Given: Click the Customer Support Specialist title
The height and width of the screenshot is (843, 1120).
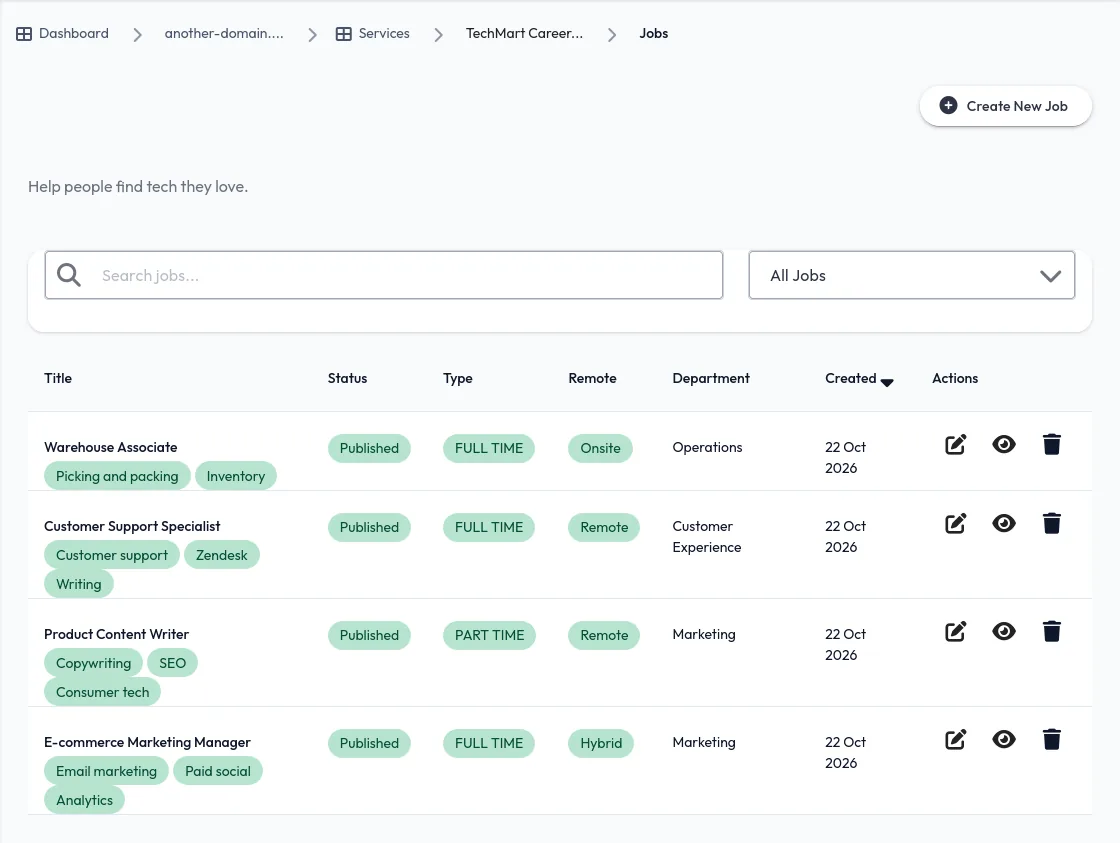Looking at the screenshot, I should point(132,527).
